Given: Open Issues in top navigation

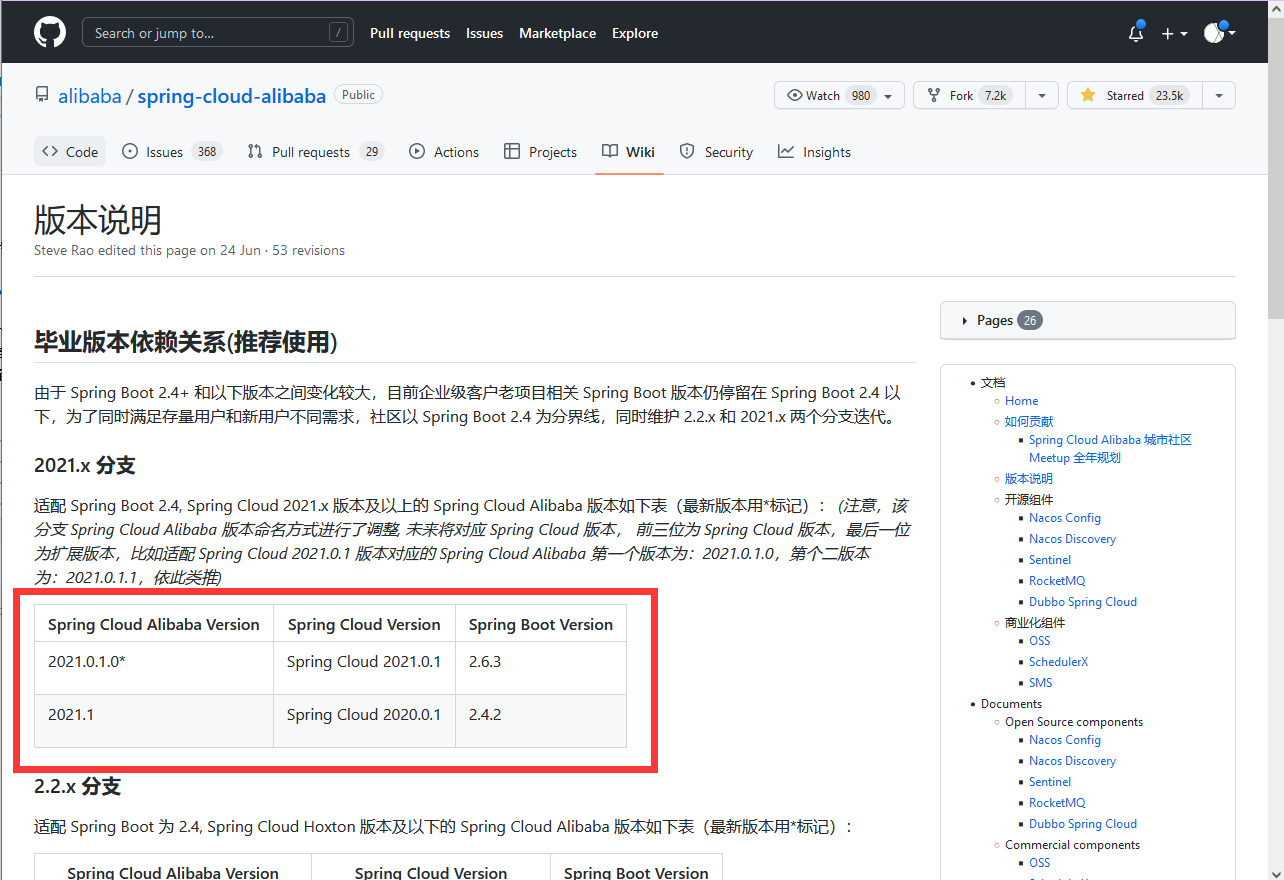Looking at the screenshot, I should point(484,33).
